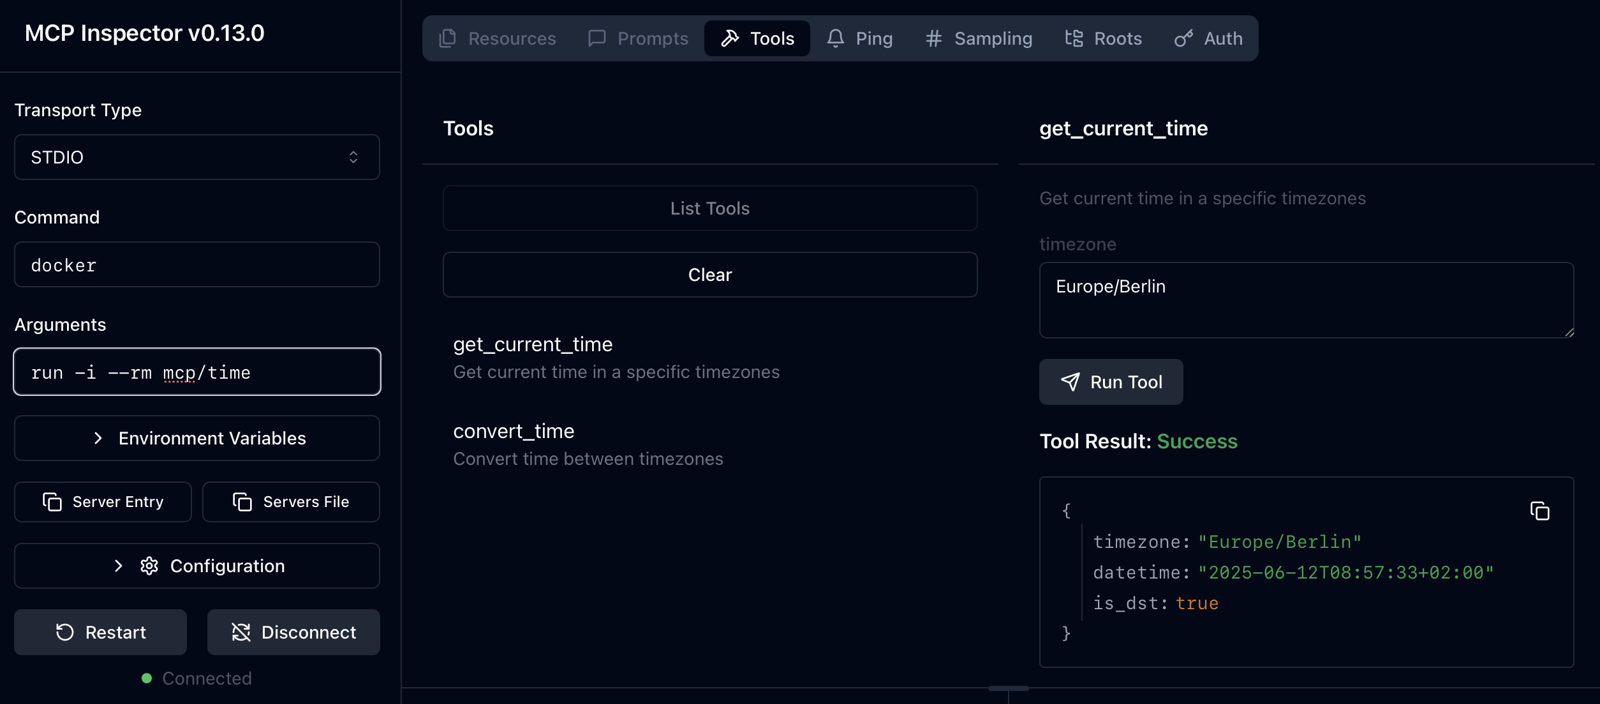Copy the tool result JSON output
This screenshot has width=1600, height=704.
(1539, 511)
